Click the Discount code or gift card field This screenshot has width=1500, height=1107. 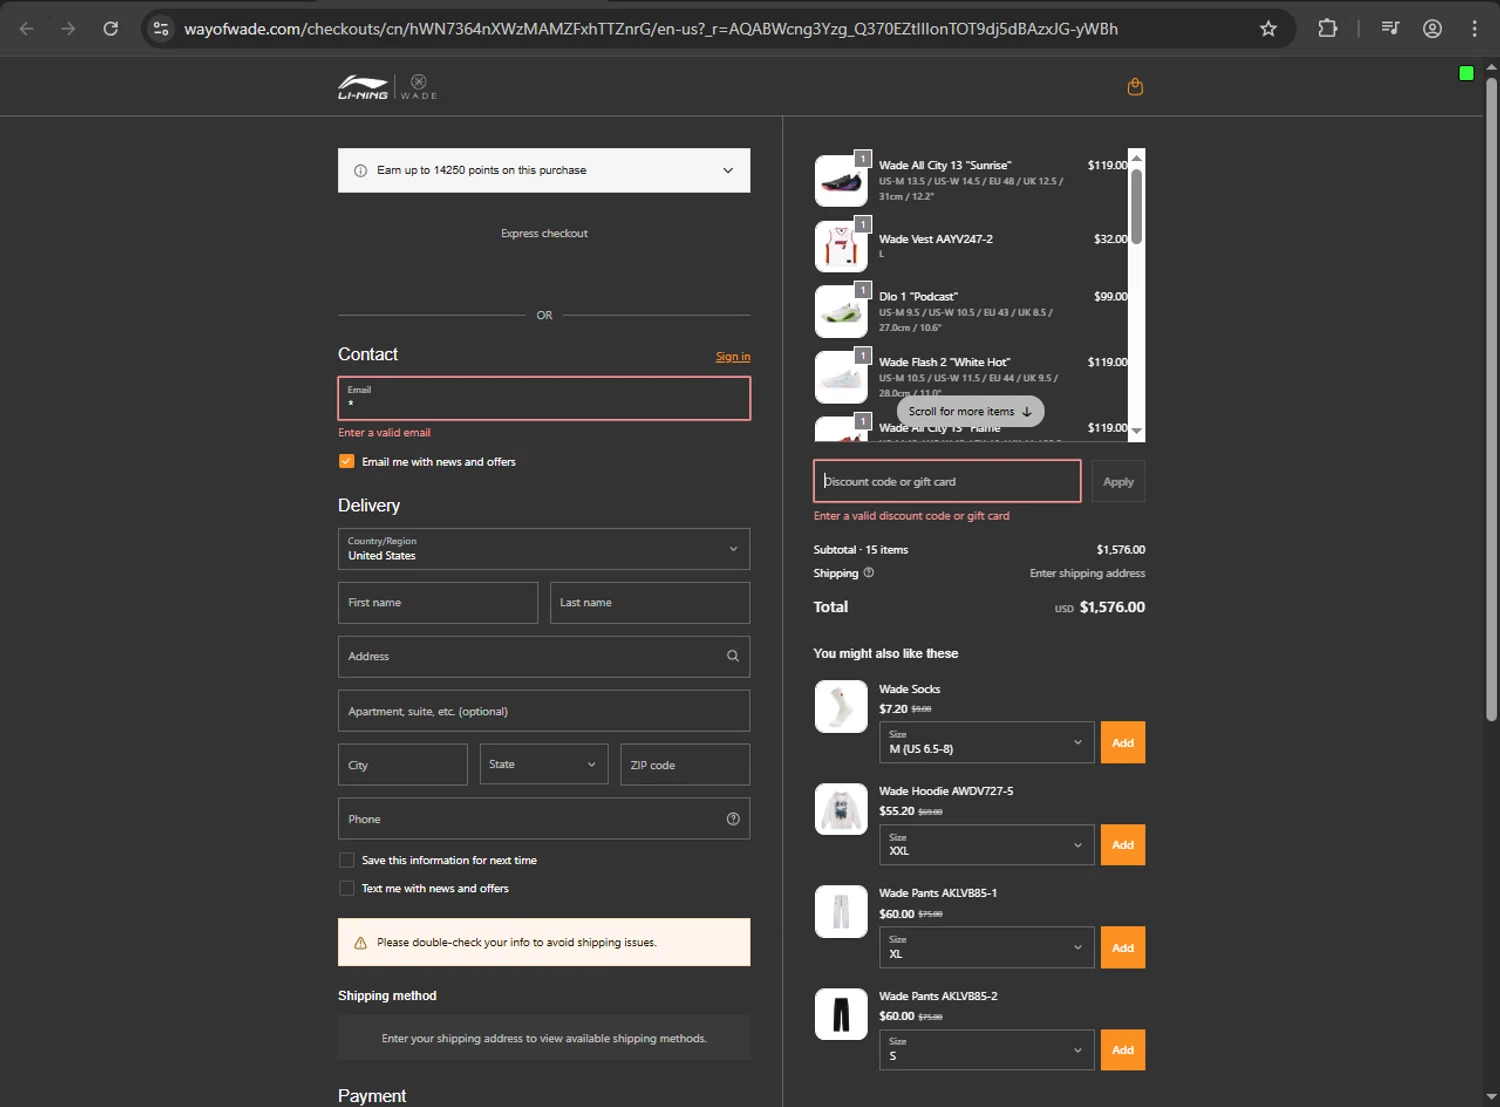947,481
